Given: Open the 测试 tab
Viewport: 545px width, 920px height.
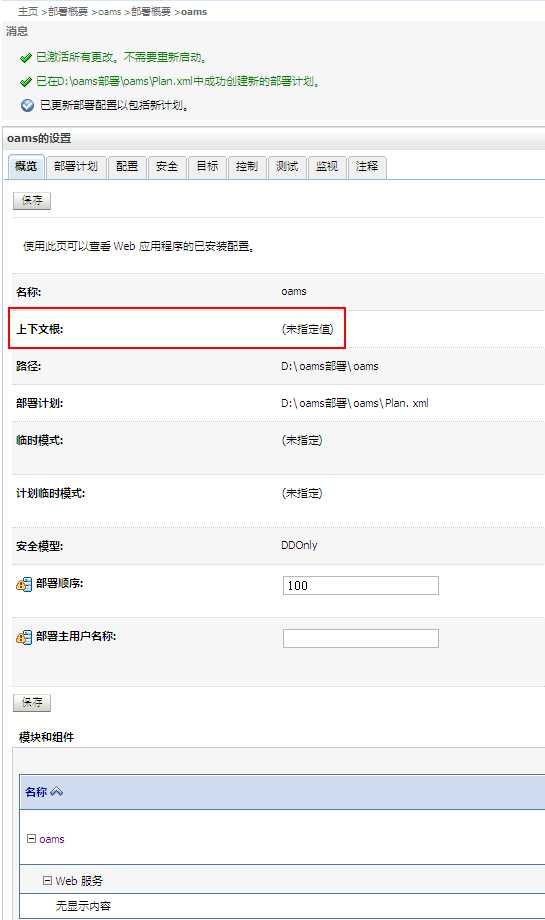Looking at the screenshot, I should [287, 167].
